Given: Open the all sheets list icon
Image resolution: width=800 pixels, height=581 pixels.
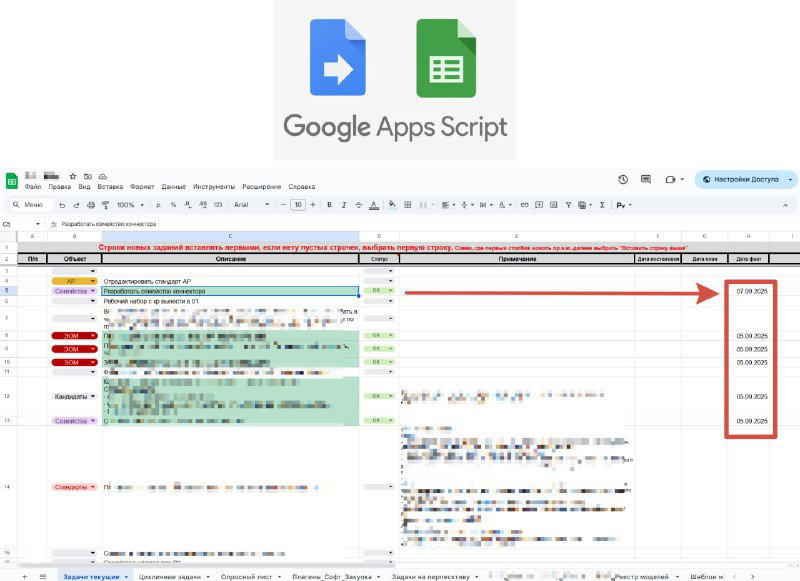Looking at the screenshot, I should (x=43, y=576).
